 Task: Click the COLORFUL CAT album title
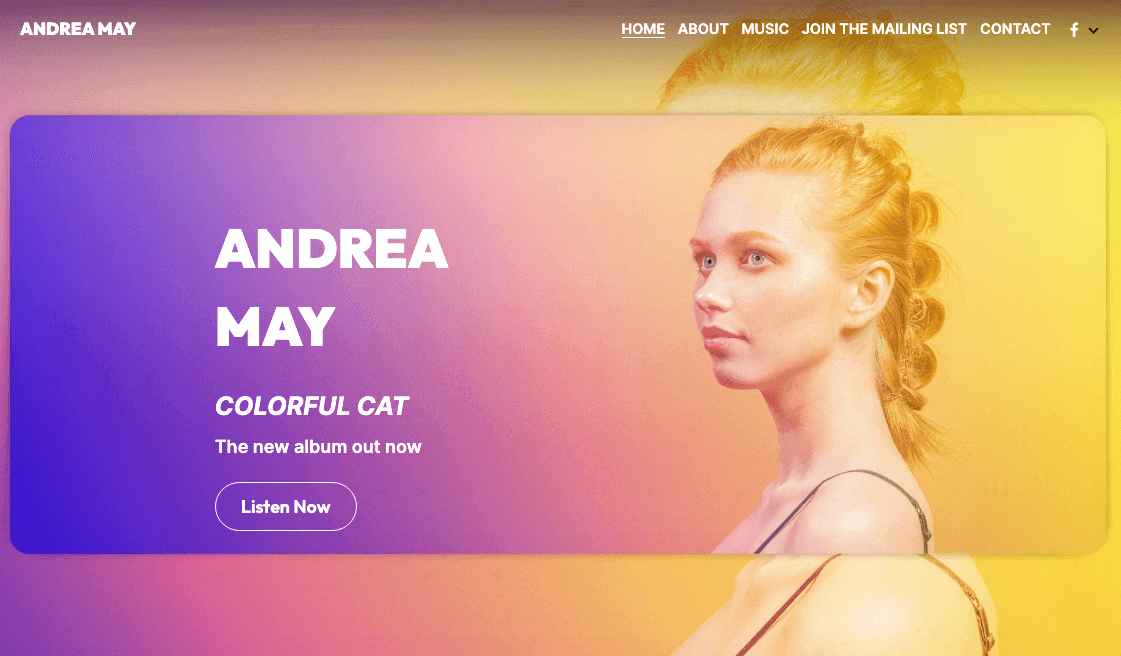(x=311, y=406)
